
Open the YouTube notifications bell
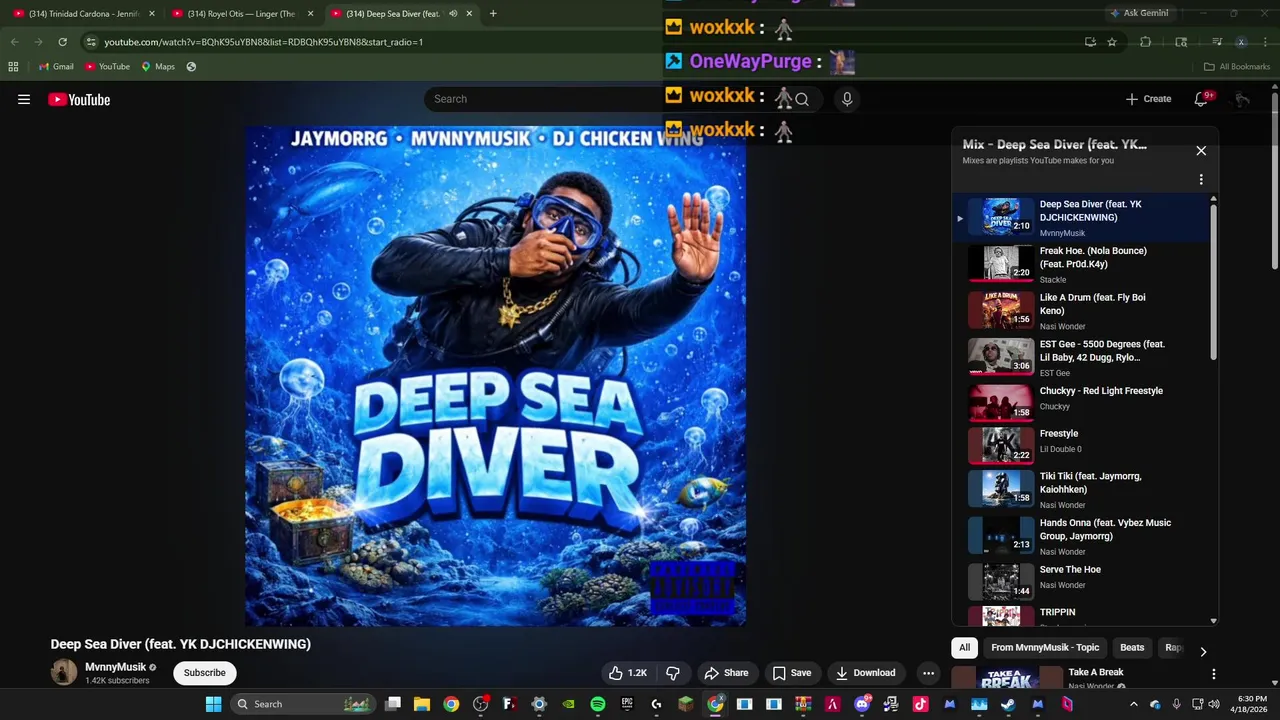pyautogui.click(x=1202, y=99)
